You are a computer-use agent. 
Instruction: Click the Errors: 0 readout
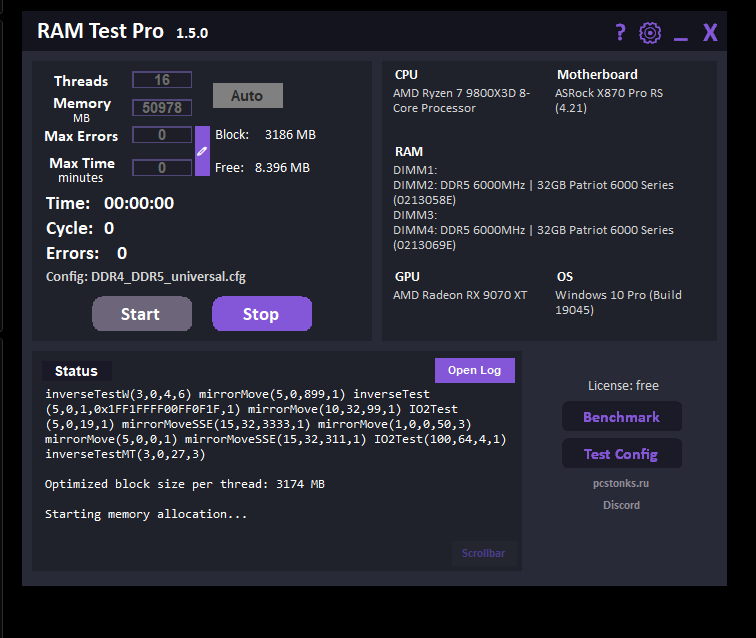87,253
